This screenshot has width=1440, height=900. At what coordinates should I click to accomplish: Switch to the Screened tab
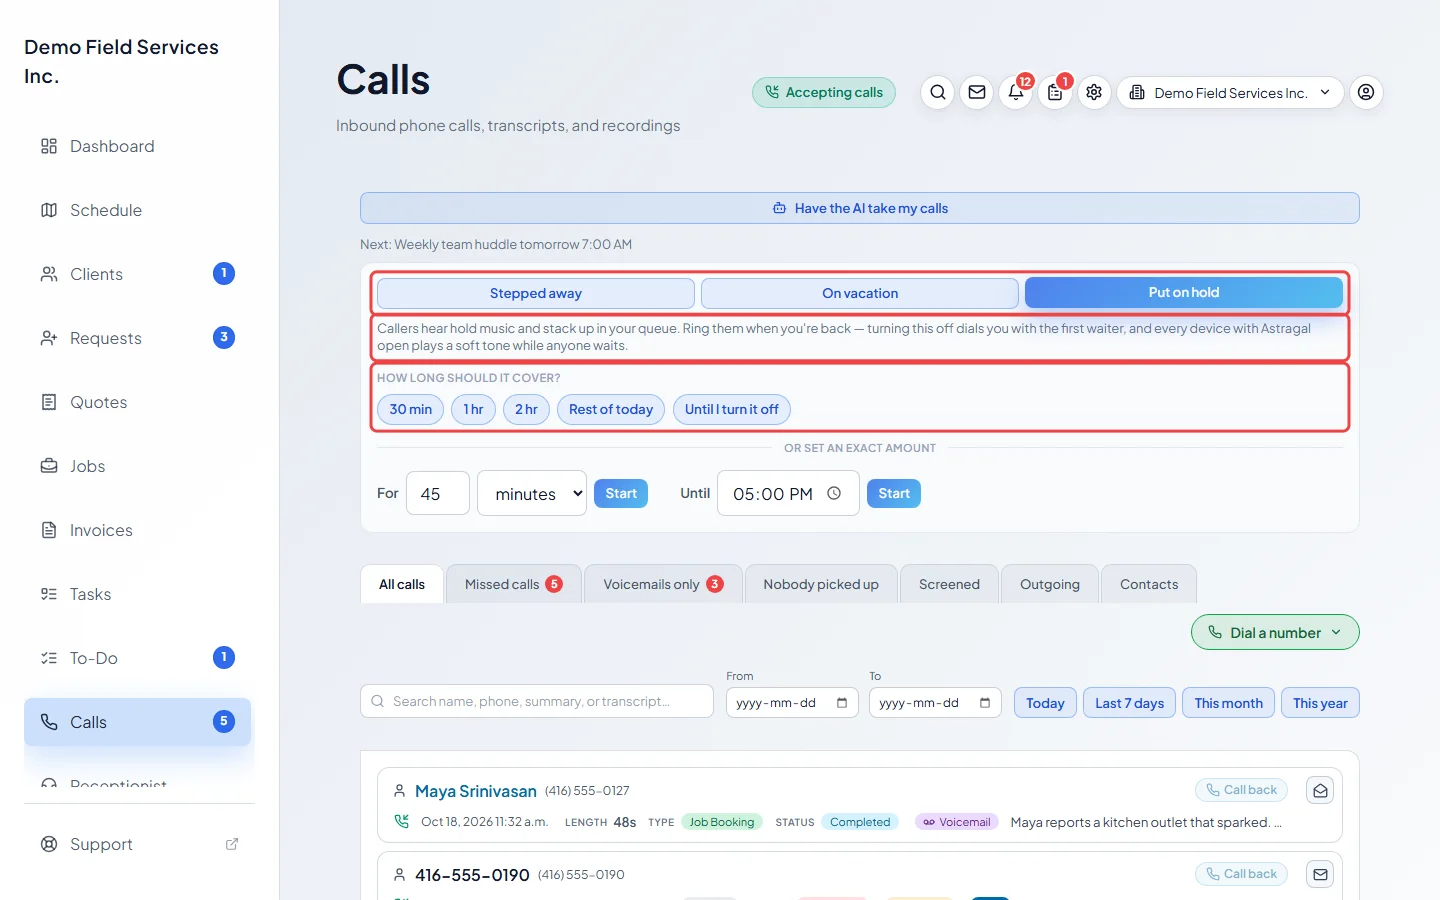949,584
